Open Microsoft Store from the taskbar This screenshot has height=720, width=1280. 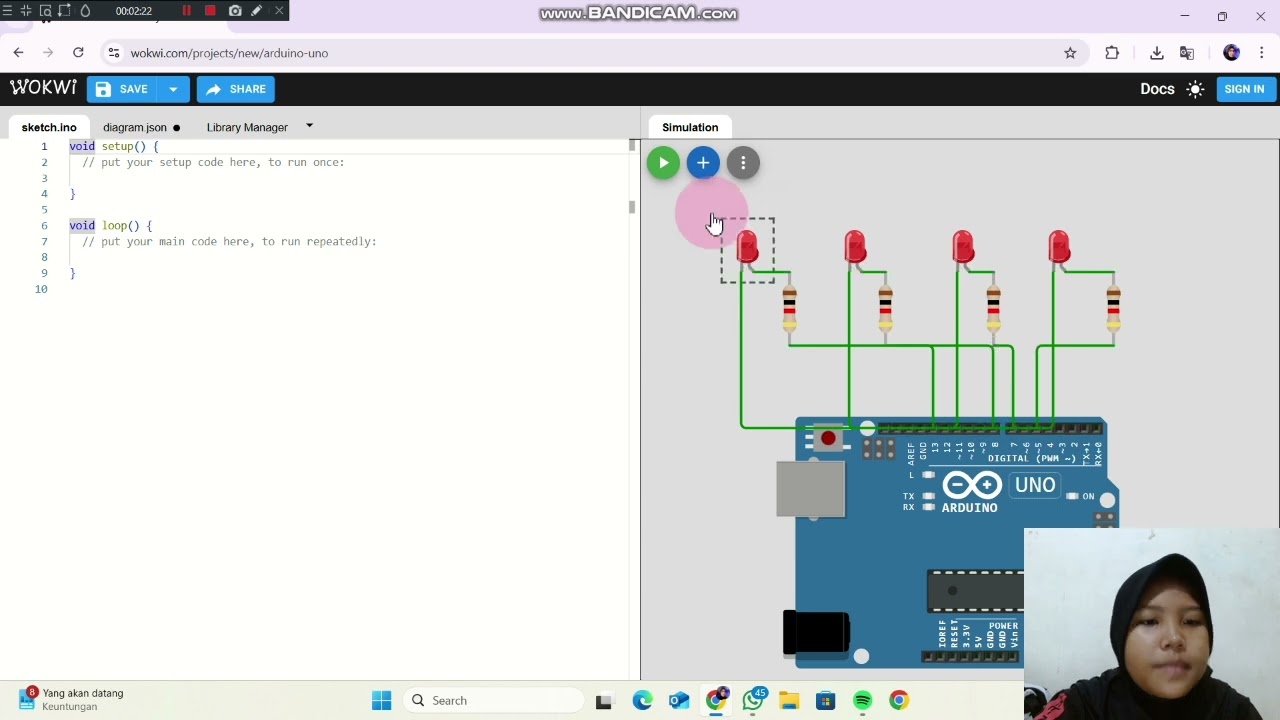(x=826, y=701)
